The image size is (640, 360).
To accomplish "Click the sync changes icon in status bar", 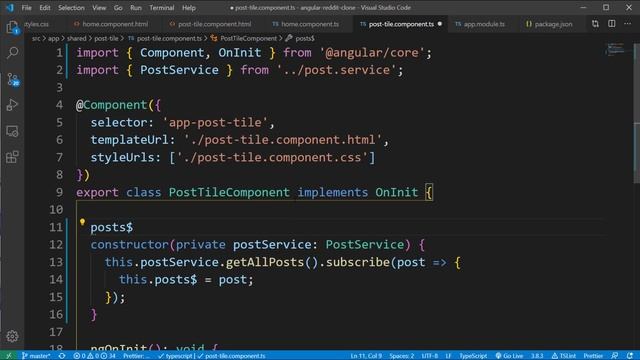I will click(x=62, y=356).
